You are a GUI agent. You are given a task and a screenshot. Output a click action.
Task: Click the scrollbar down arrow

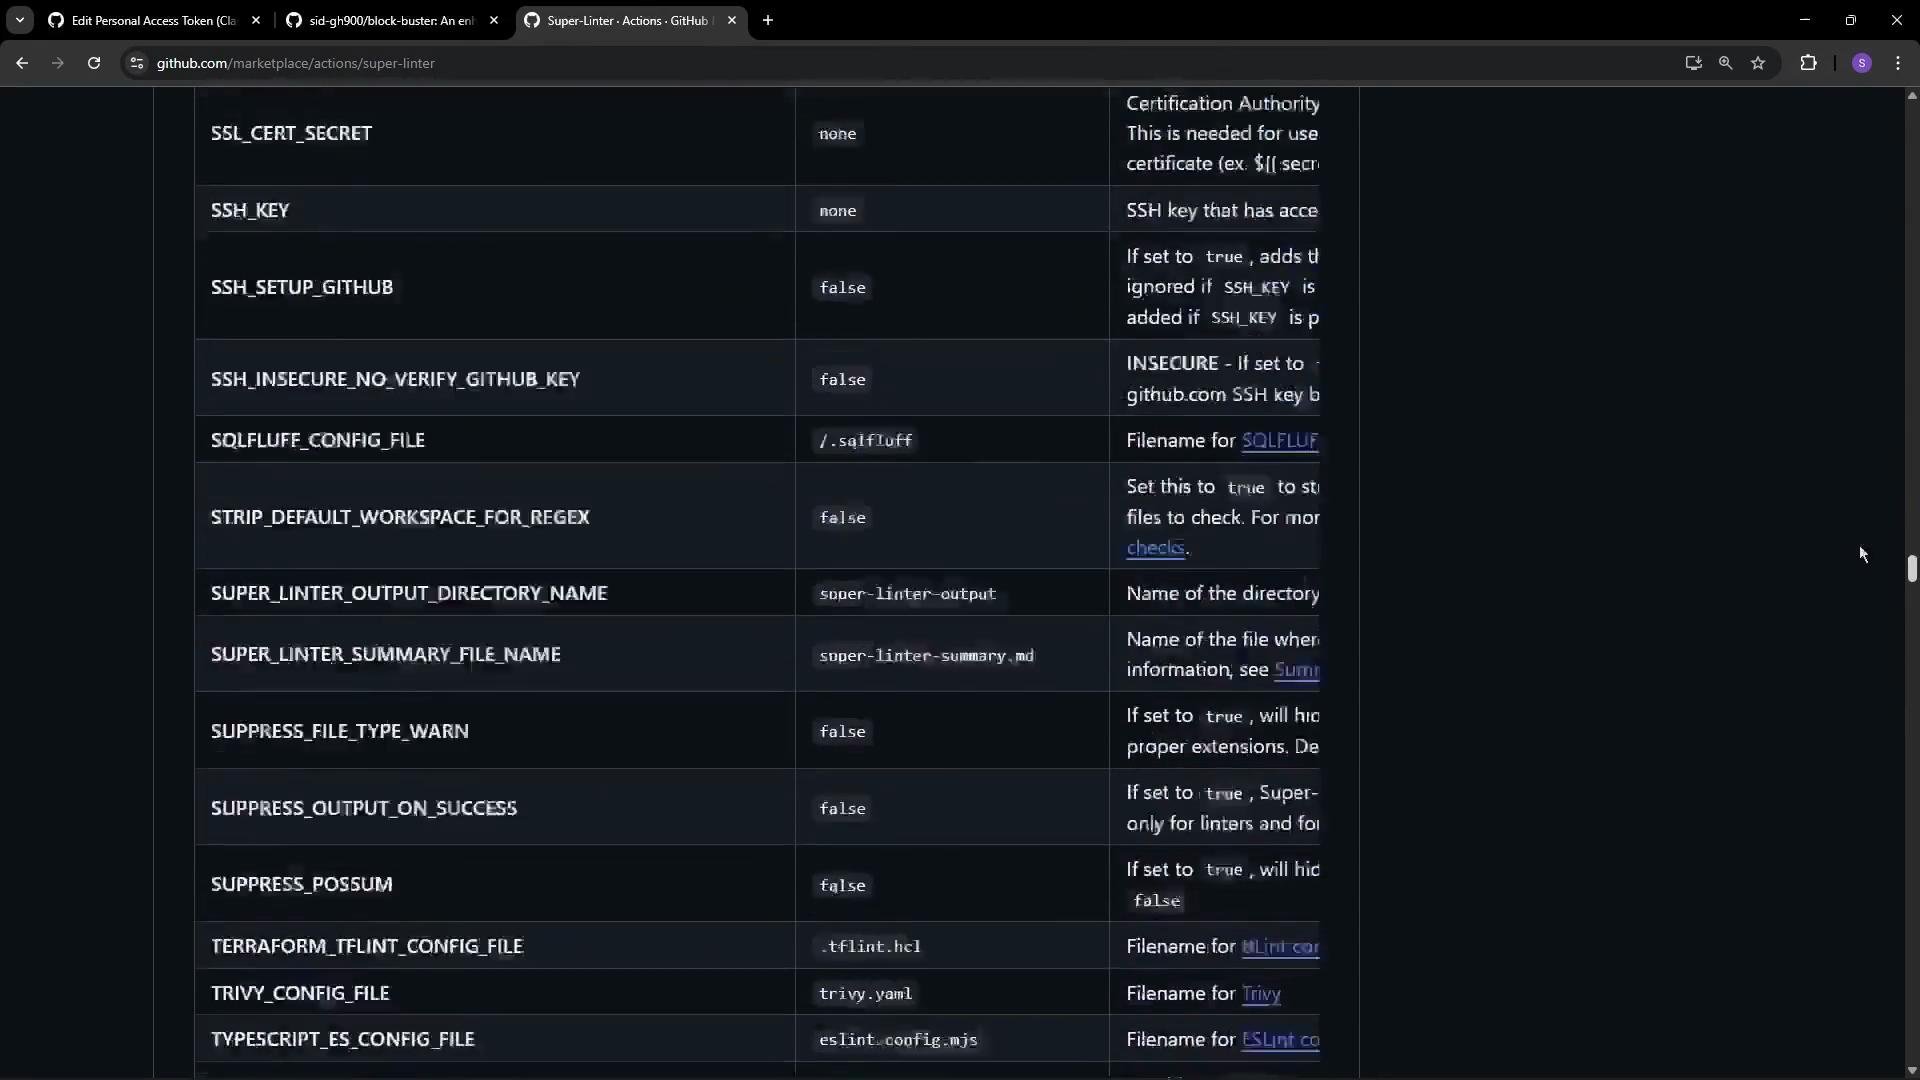[1912, 1071]
